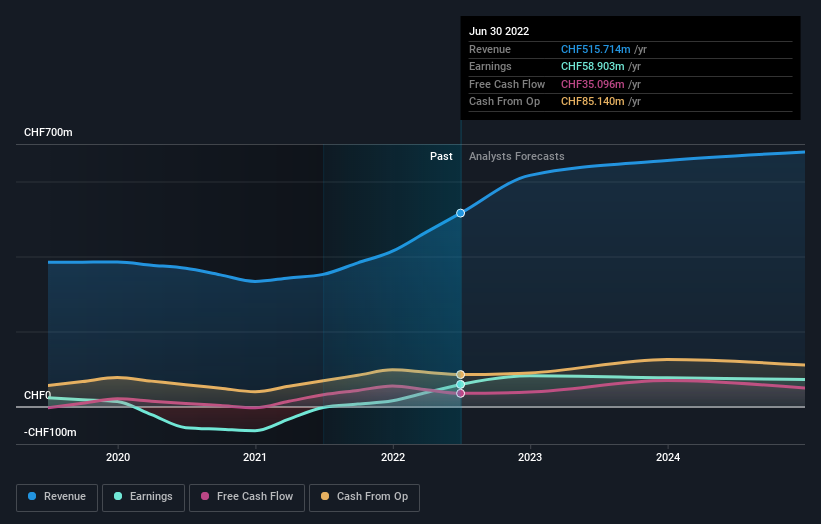Click the 2024 x-axis label
821x524 pixels.
coord(668,457)
